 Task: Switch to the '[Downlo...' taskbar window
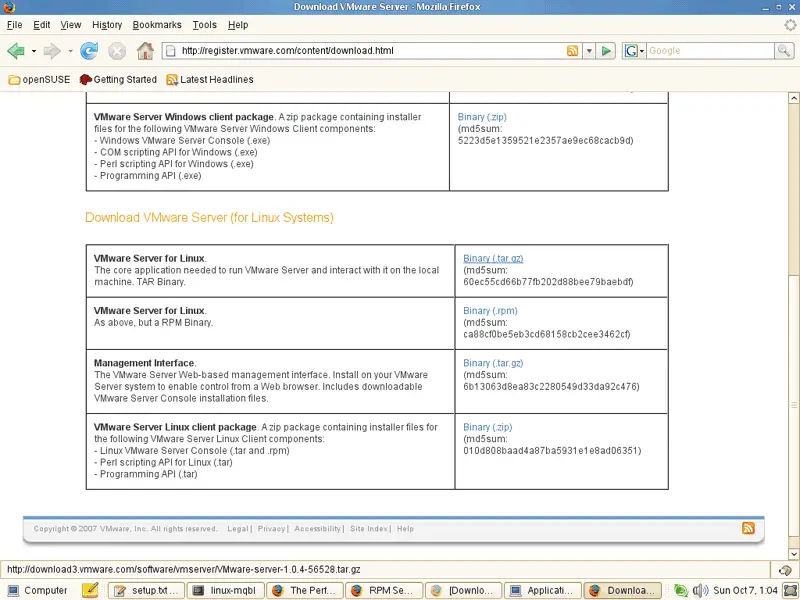pyautogui.click(x=463, y=590)
